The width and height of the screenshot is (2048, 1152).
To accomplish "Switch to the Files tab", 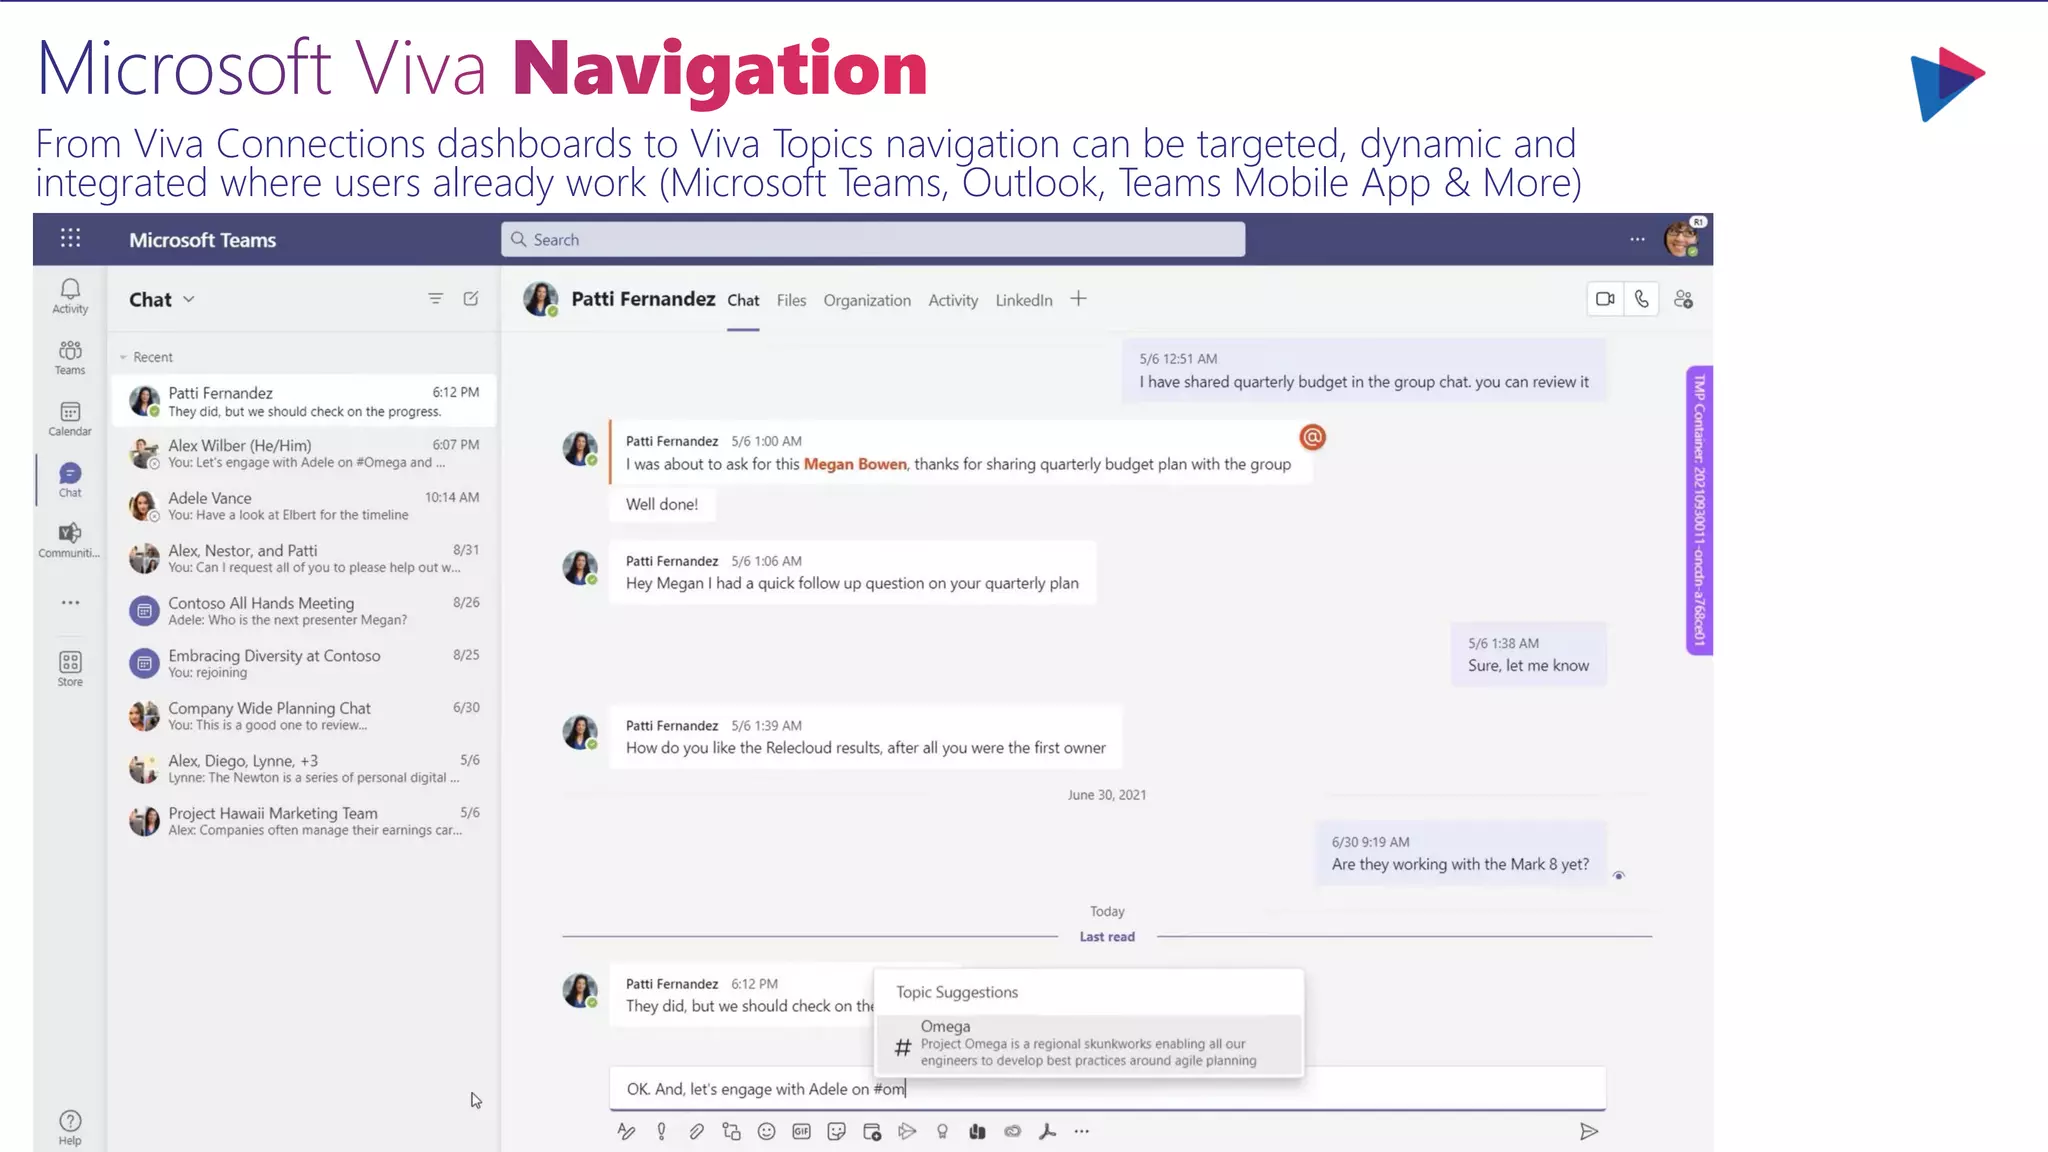I will pos(791,300).
